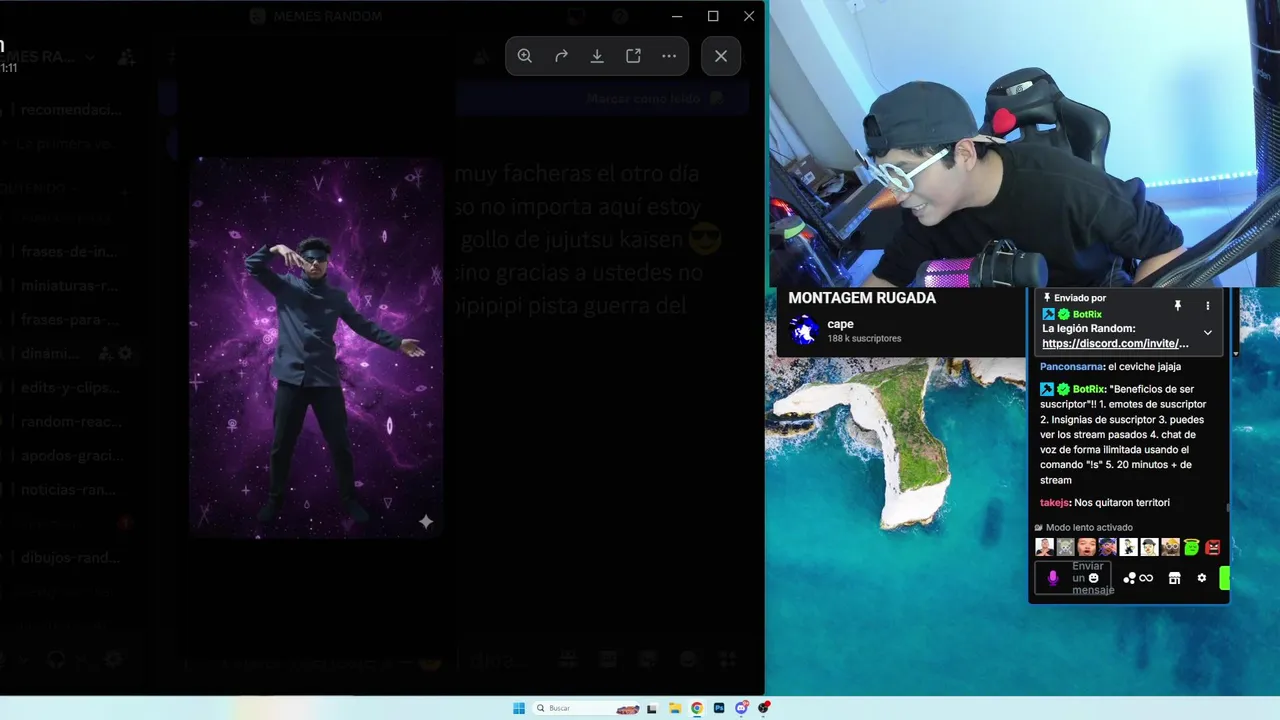Close the Discord image viewer

tap(721, 56)
